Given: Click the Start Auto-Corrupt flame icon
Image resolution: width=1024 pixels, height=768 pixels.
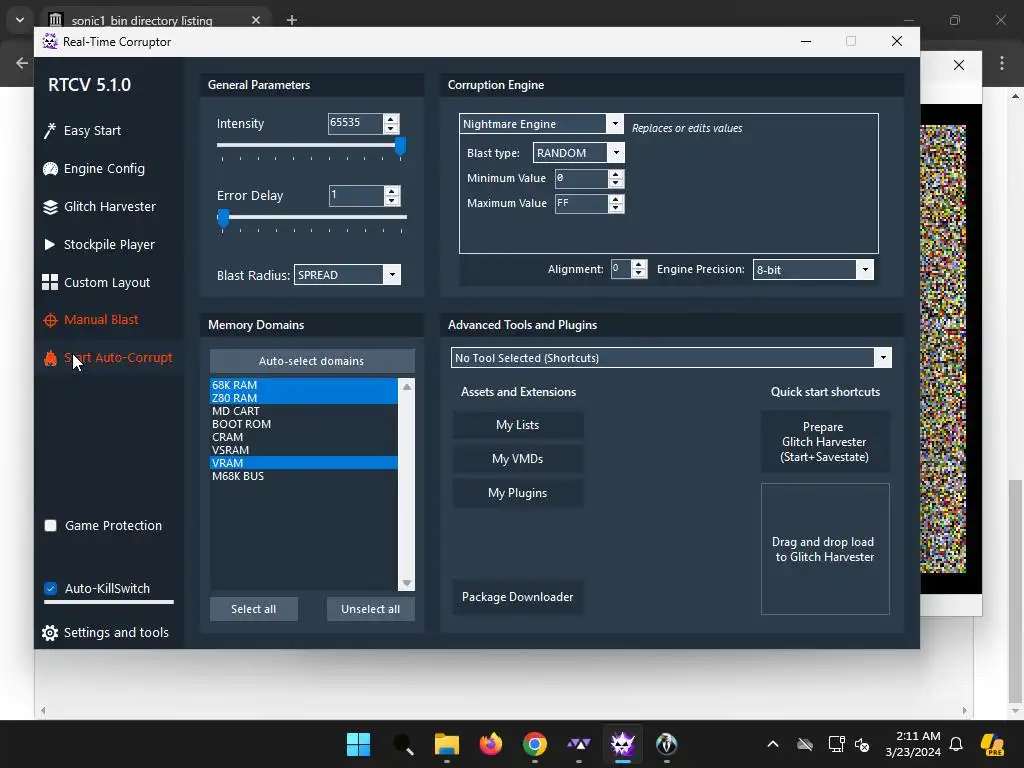Looking at the screenshot, I should (x=50, y=358).
